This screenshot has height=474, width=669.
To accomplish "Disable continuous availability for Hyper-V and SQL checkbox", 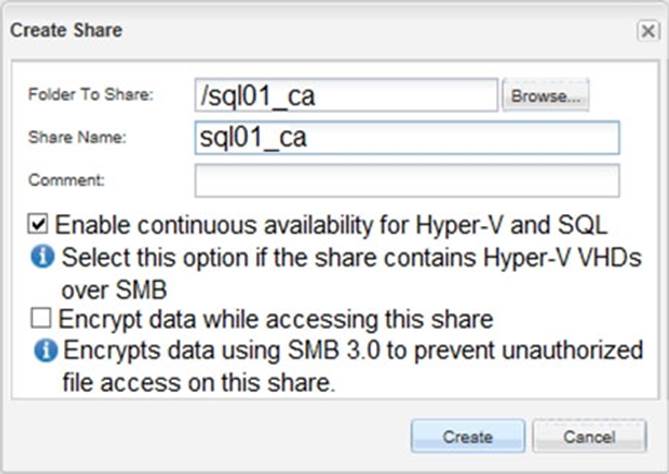I will click(x=40, y=224).
